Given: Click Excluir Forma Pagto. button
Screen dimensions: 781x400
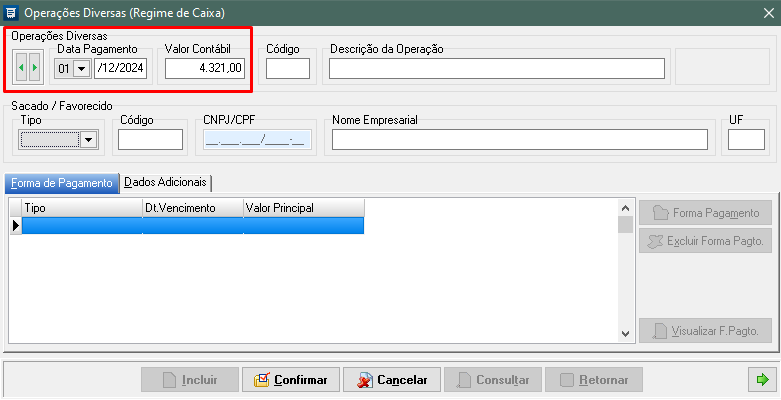Looking at the screenshot, I should [x=705, y=241].
